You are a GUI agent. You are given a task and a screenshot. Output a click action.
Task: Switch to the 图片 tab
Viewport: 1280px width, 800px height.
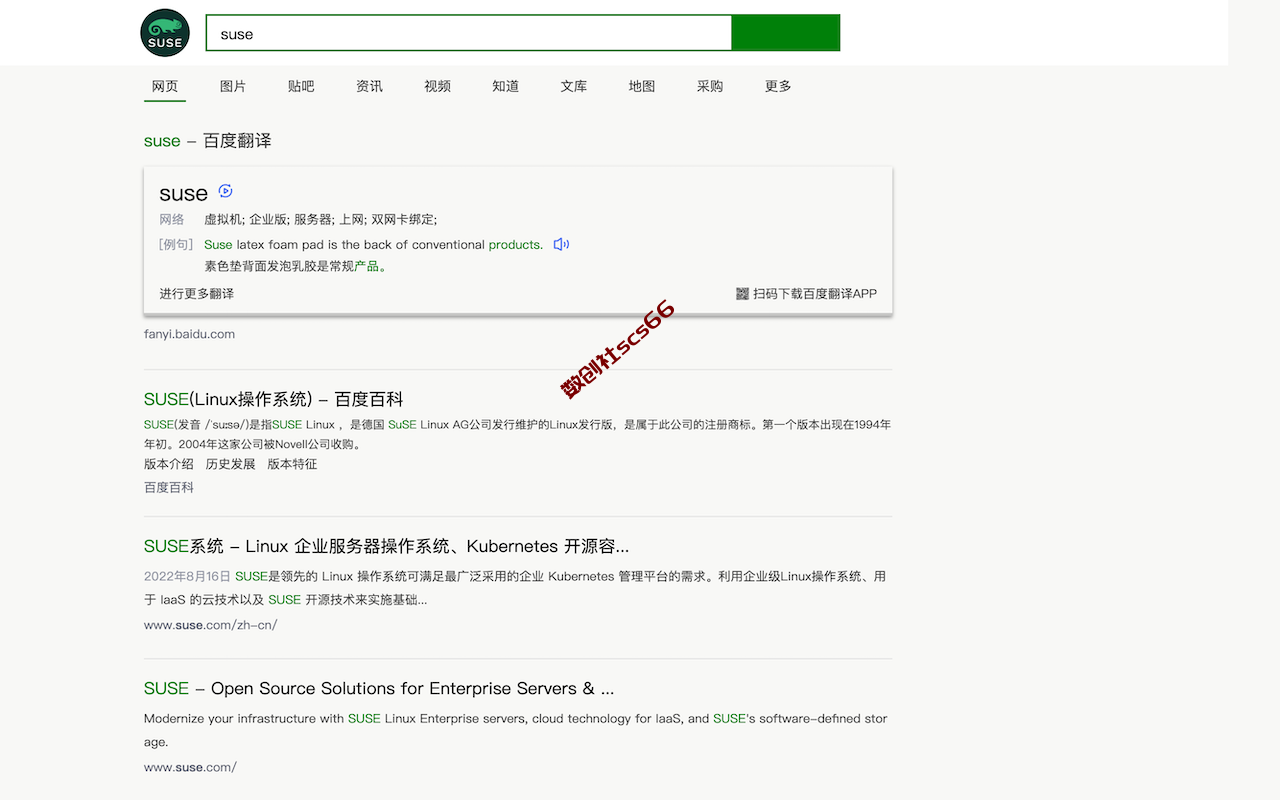click(x=233, y=86)
